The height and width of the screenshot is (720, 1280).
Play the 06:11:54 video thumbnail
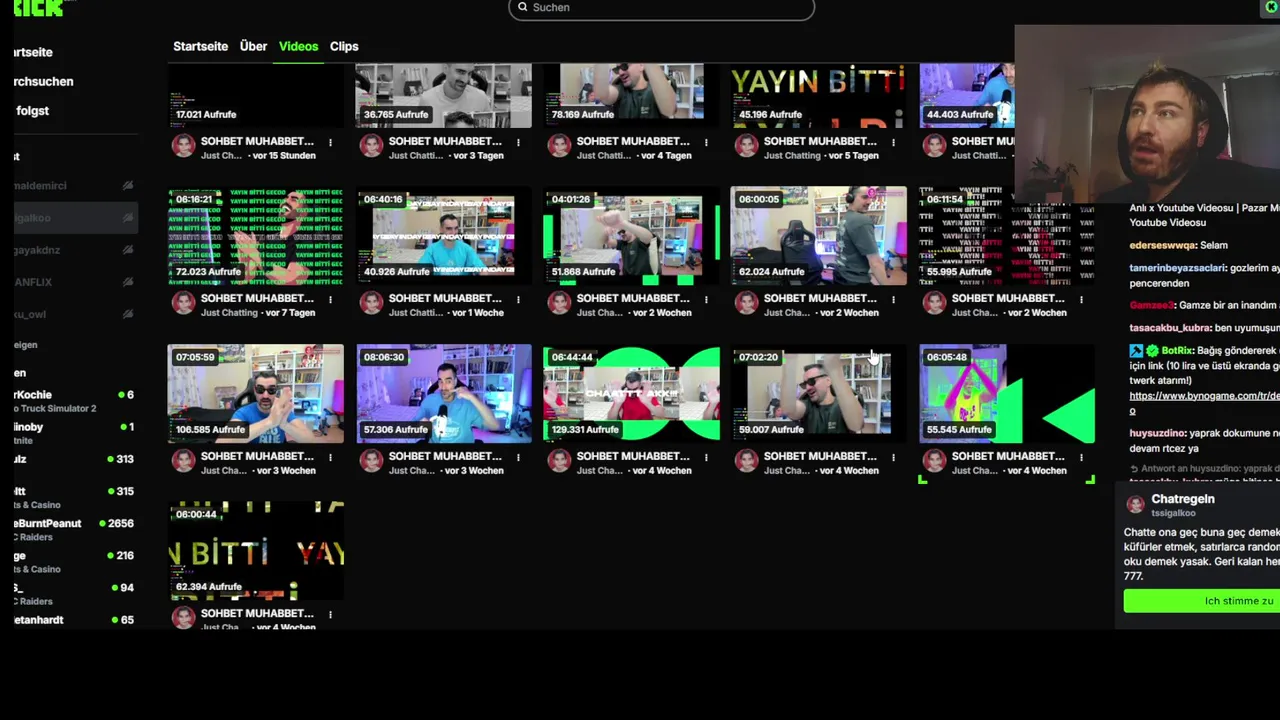(1007, 236)
